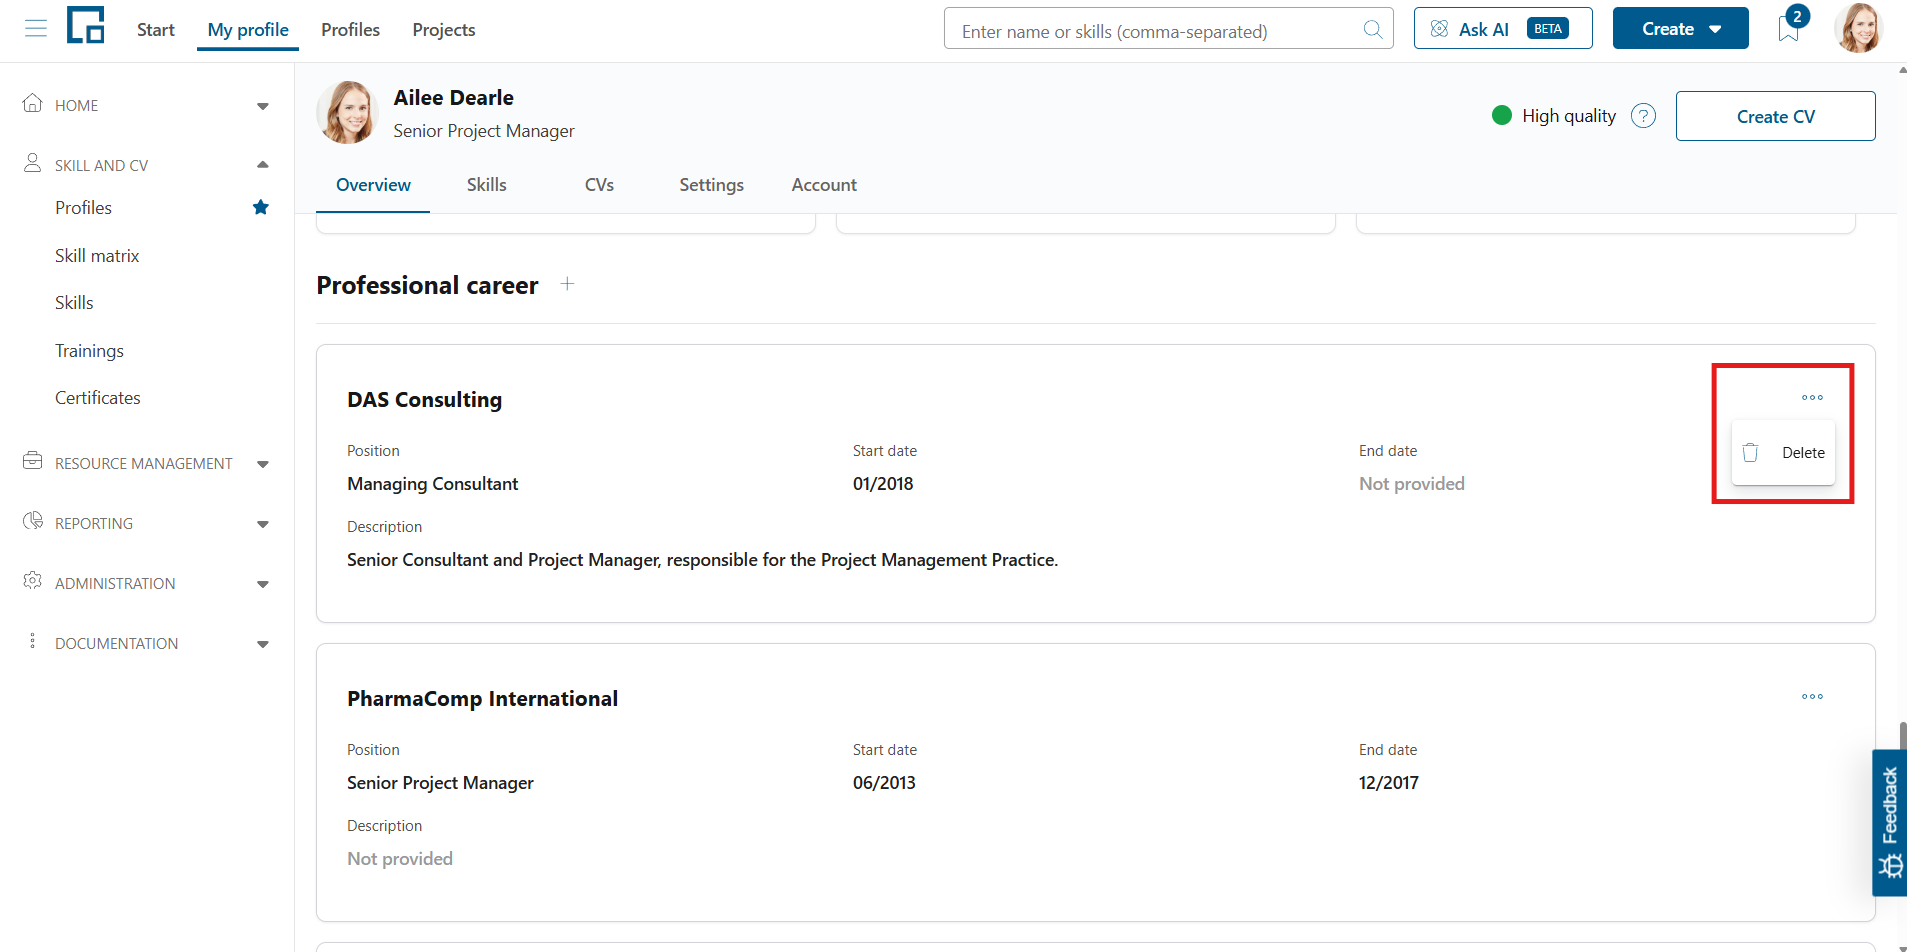Open the Account profile tab
This screenshot has width=1907, height=952.
[x=824, y=185]
